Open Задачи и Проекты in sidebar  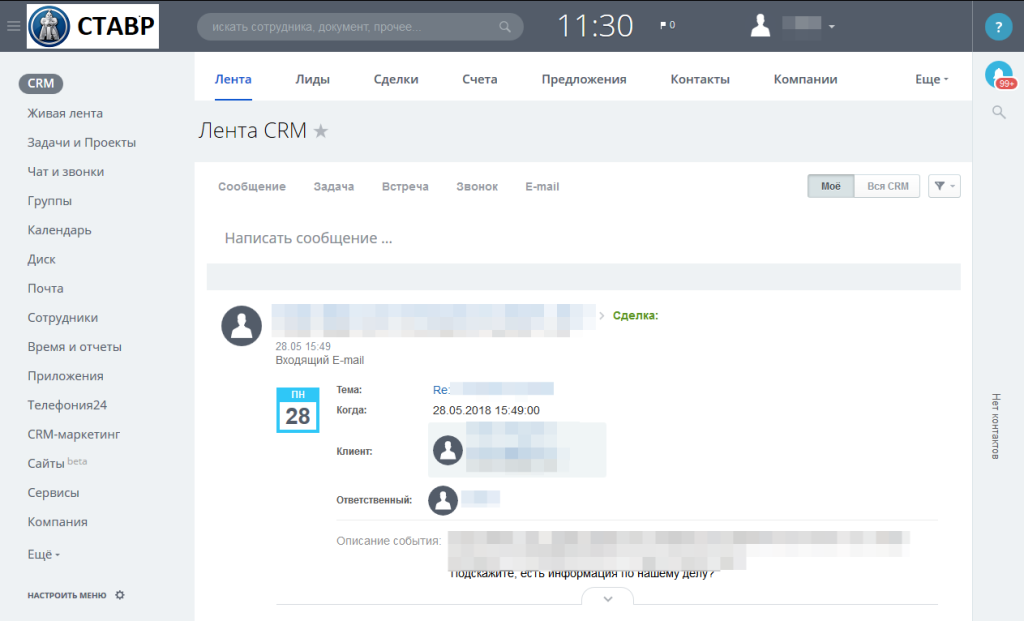click(x=82, y=142)
